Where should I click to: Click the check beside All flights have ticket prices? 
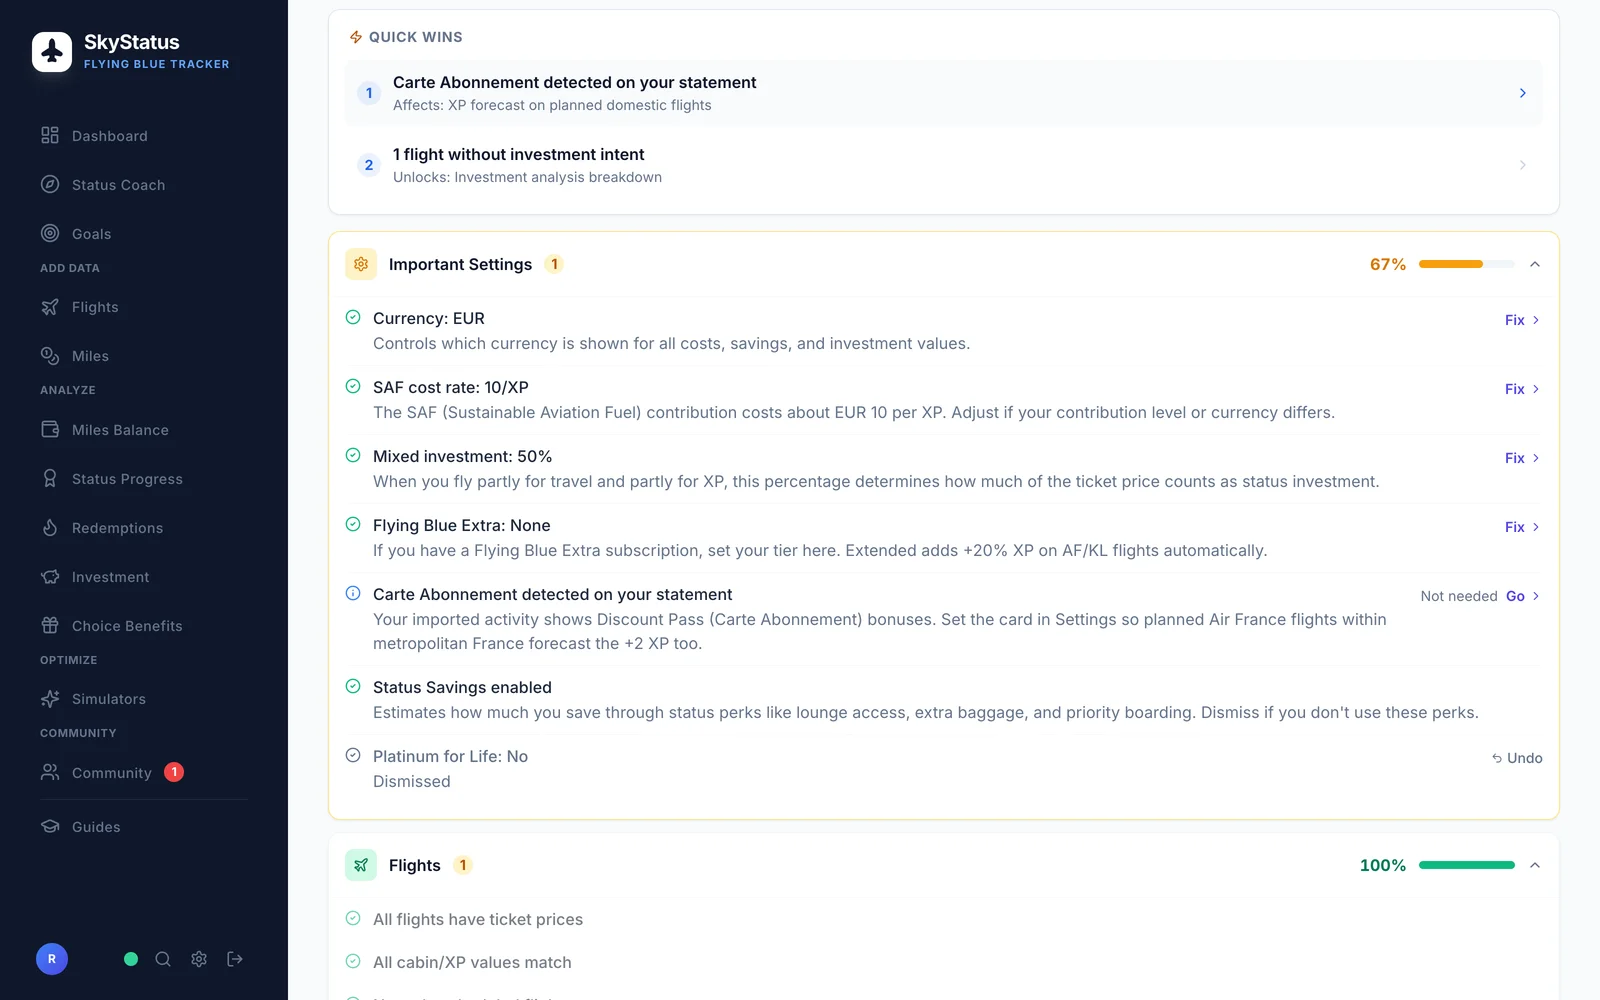tap(353, 918)
